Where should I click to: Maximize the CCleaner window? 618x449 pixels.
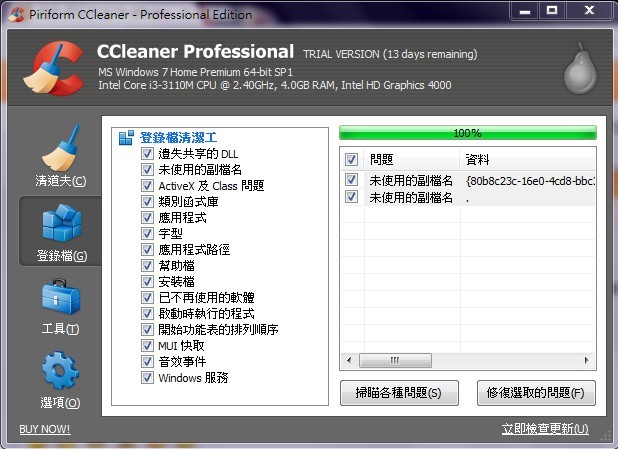point(552,11)
